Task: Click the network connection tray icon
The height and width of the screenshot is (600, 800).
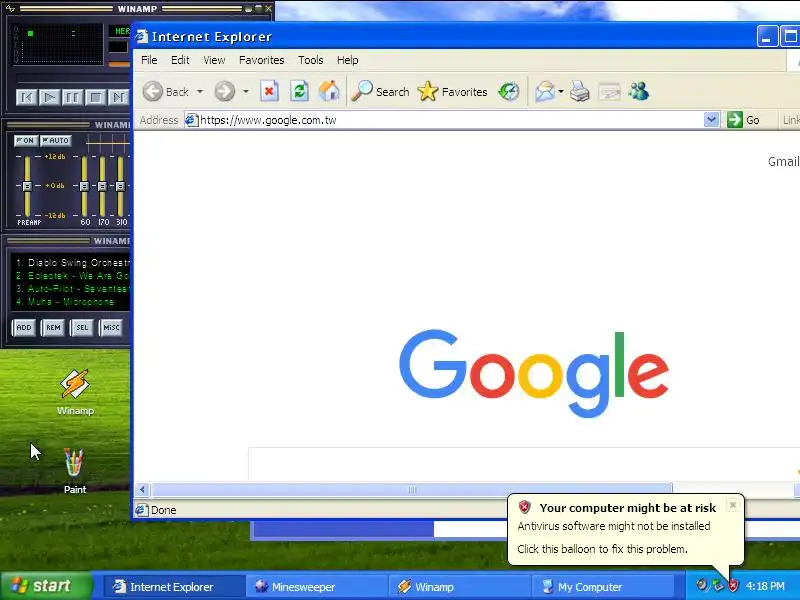Action: 718,585
